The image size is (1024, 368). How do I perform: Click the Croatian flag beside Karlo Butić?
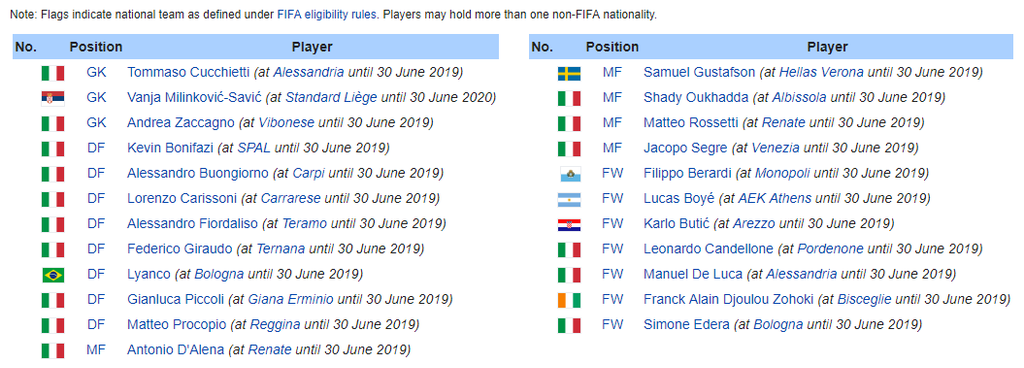point(569,224)
